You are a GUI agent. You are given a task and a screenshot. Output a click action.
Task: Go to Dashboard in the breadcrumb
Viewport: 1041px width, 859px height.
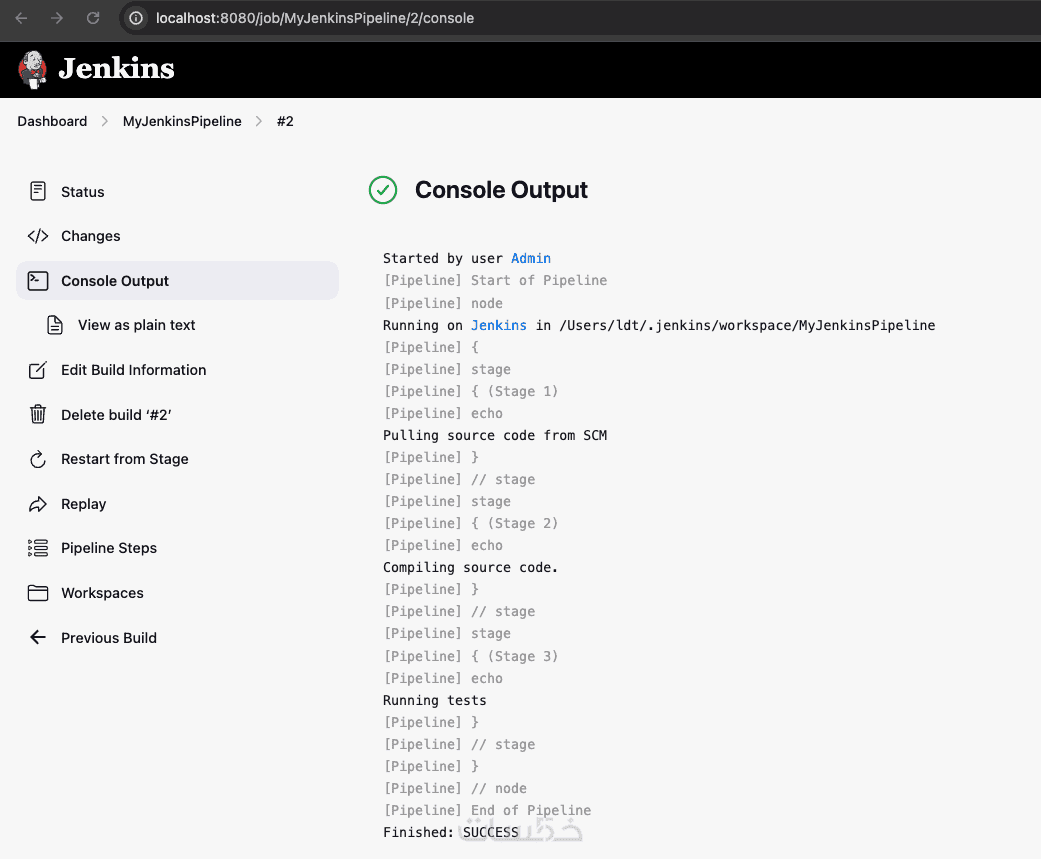52,121
